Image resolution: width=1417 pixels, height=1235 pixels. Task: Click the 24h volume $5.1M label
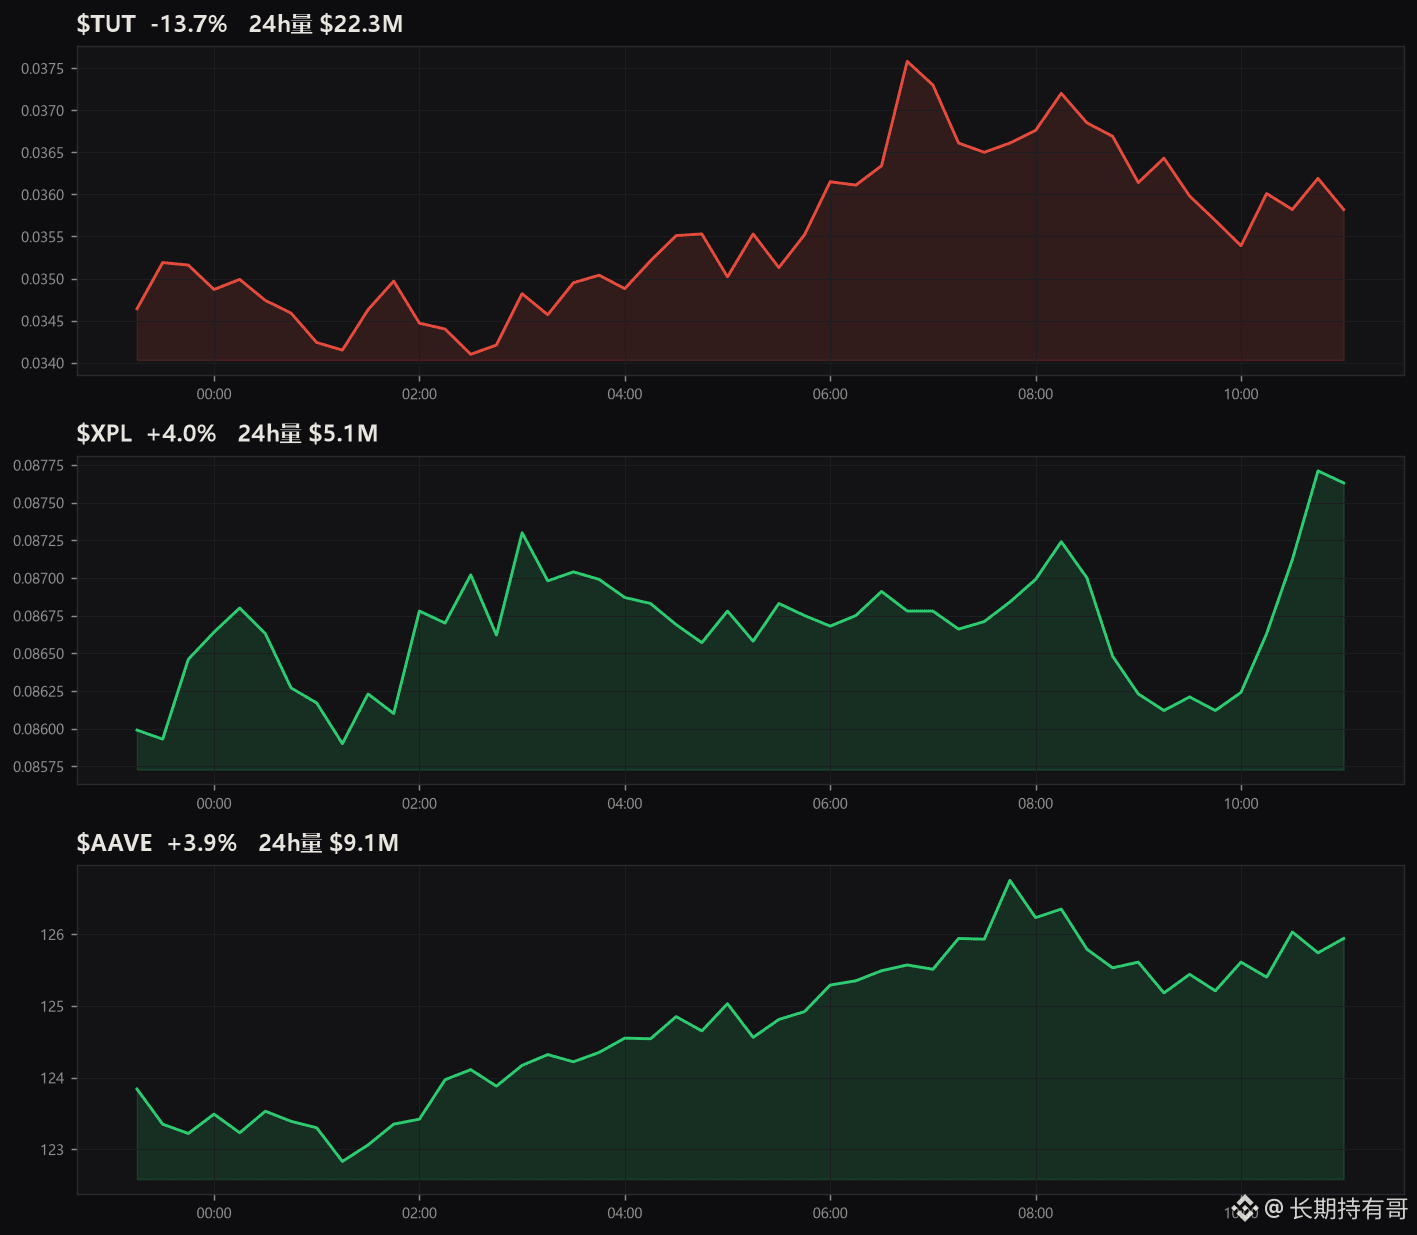pyautogui.click(x=308, y=433)
